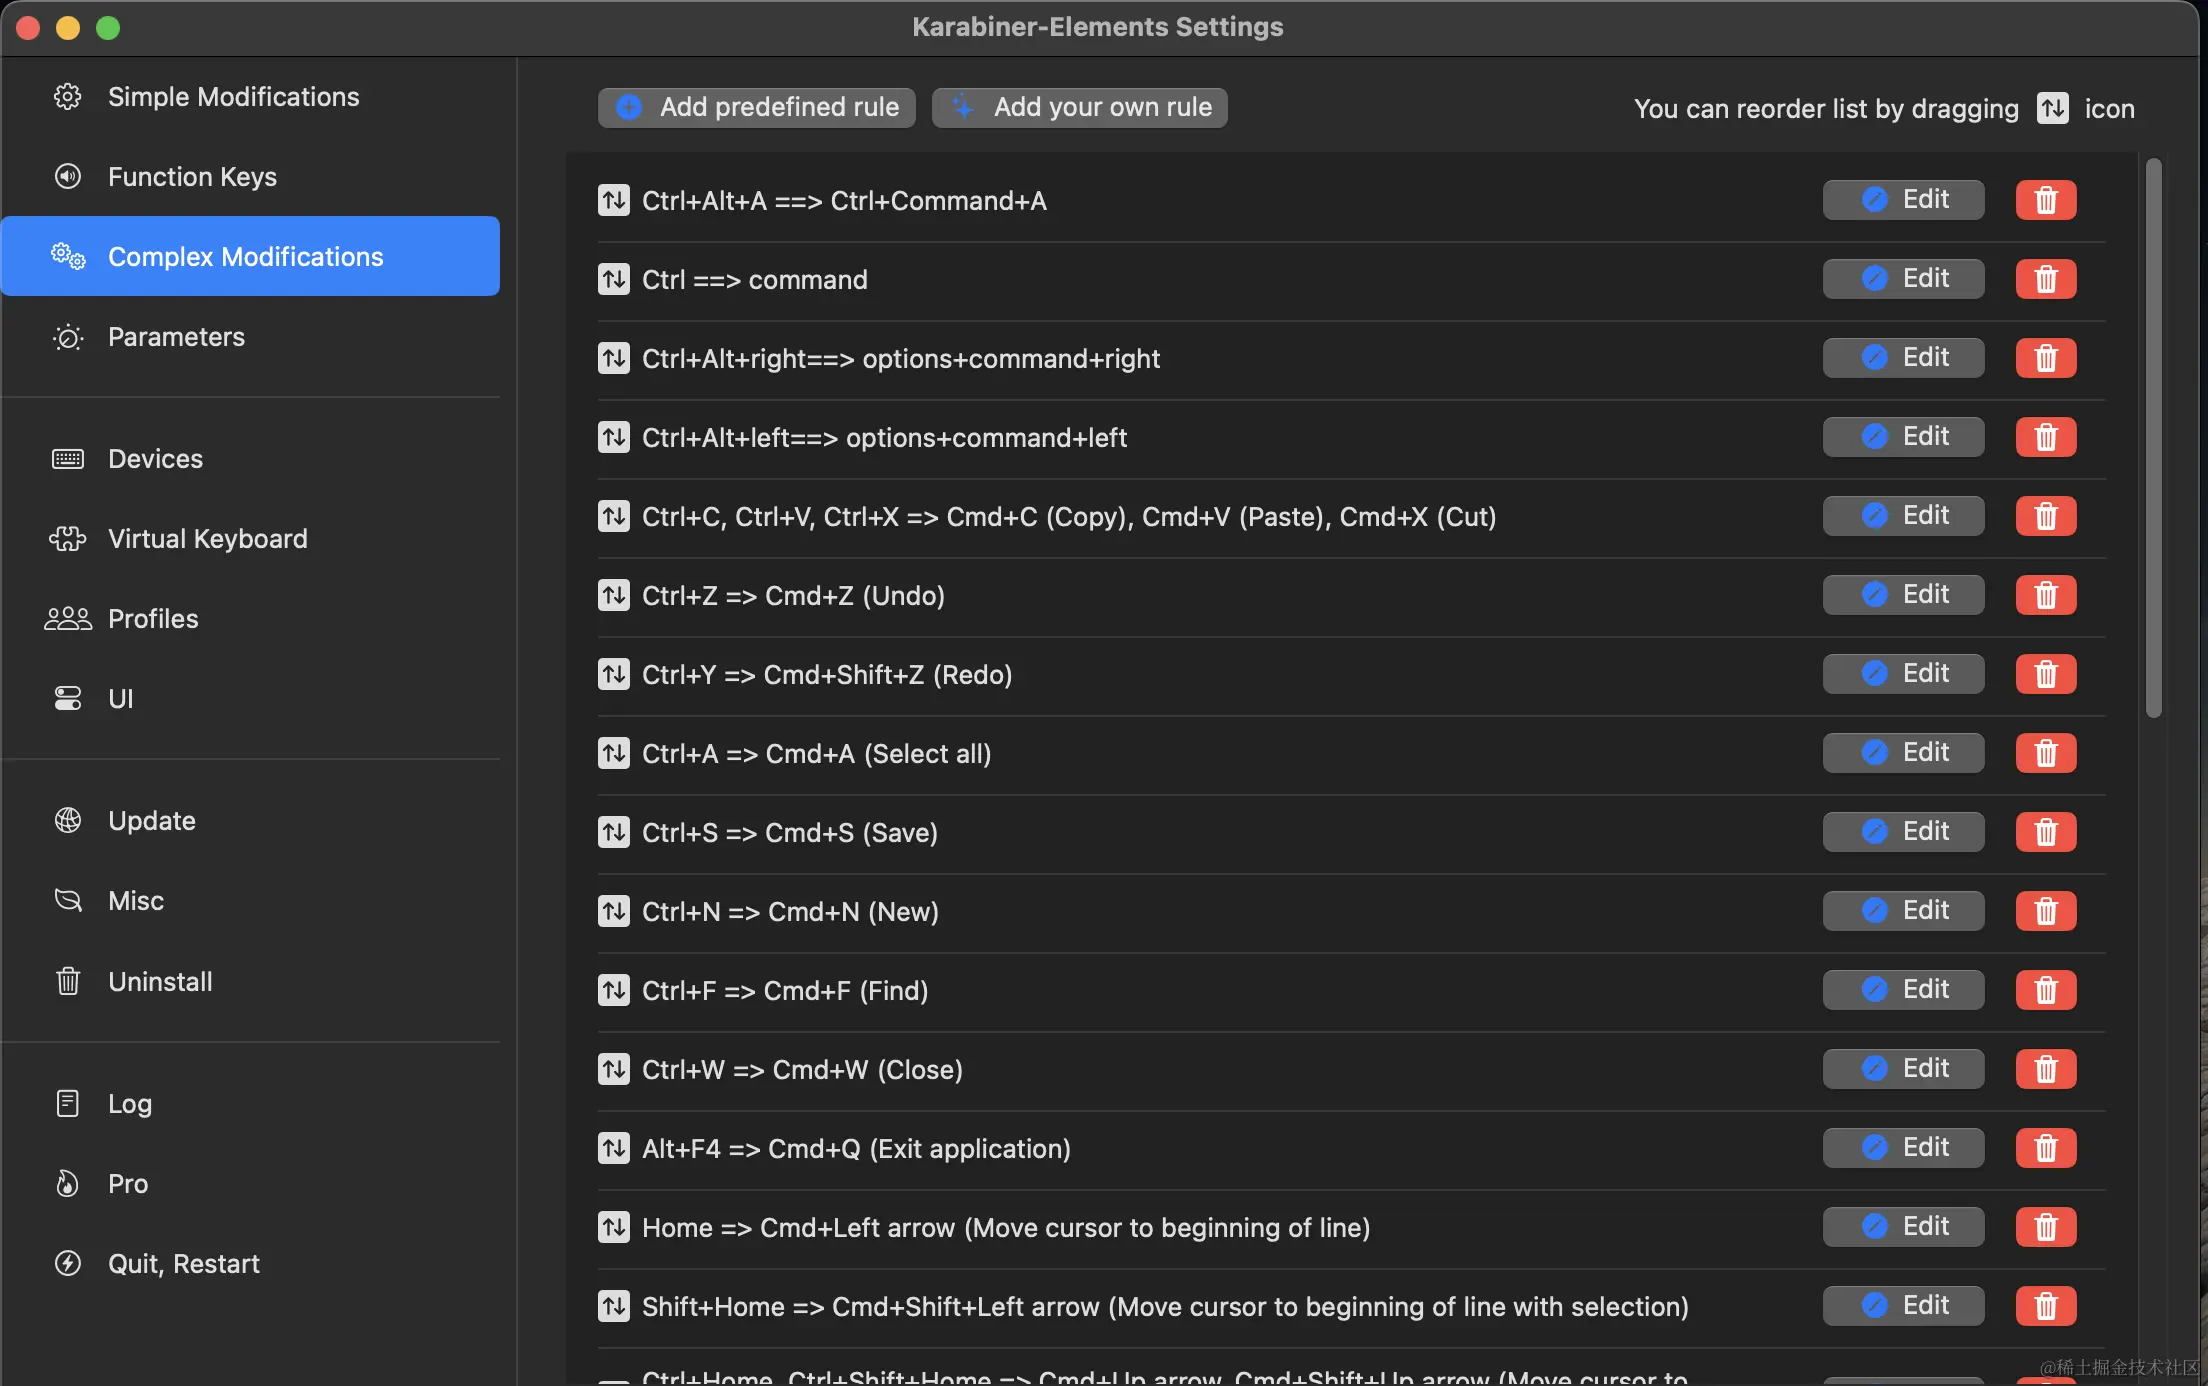Click reorder handle icon for Ctrl+S Save rule
Viewport: 2208px width, 1386px height.
pos(613,832)
